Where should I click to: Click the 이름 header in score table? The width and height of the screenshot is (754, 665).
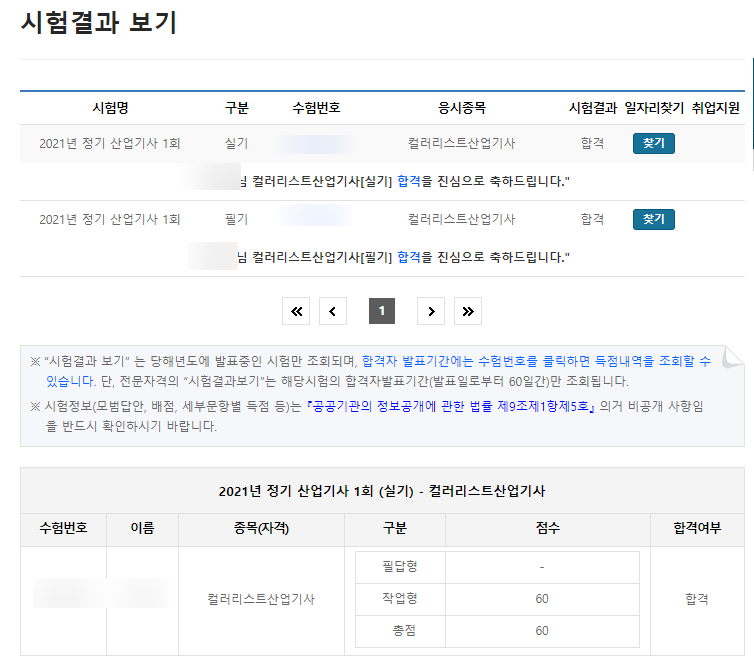coord(142,528)
